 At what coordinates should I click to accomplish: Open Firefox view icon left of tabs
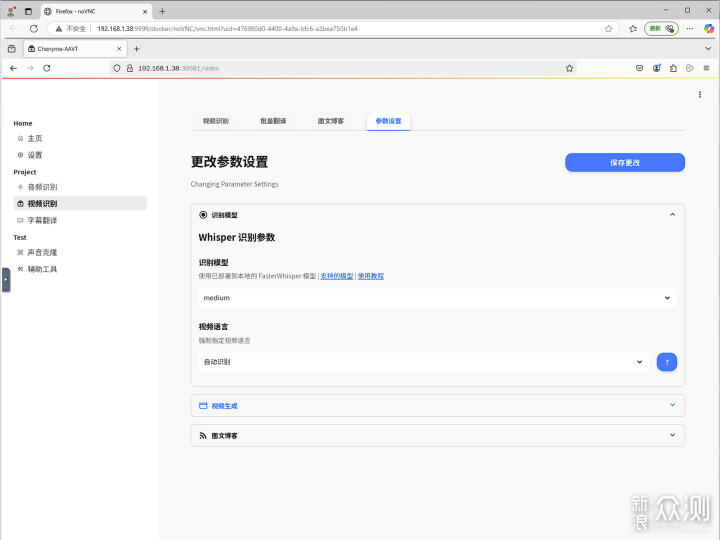click(11, 49)
